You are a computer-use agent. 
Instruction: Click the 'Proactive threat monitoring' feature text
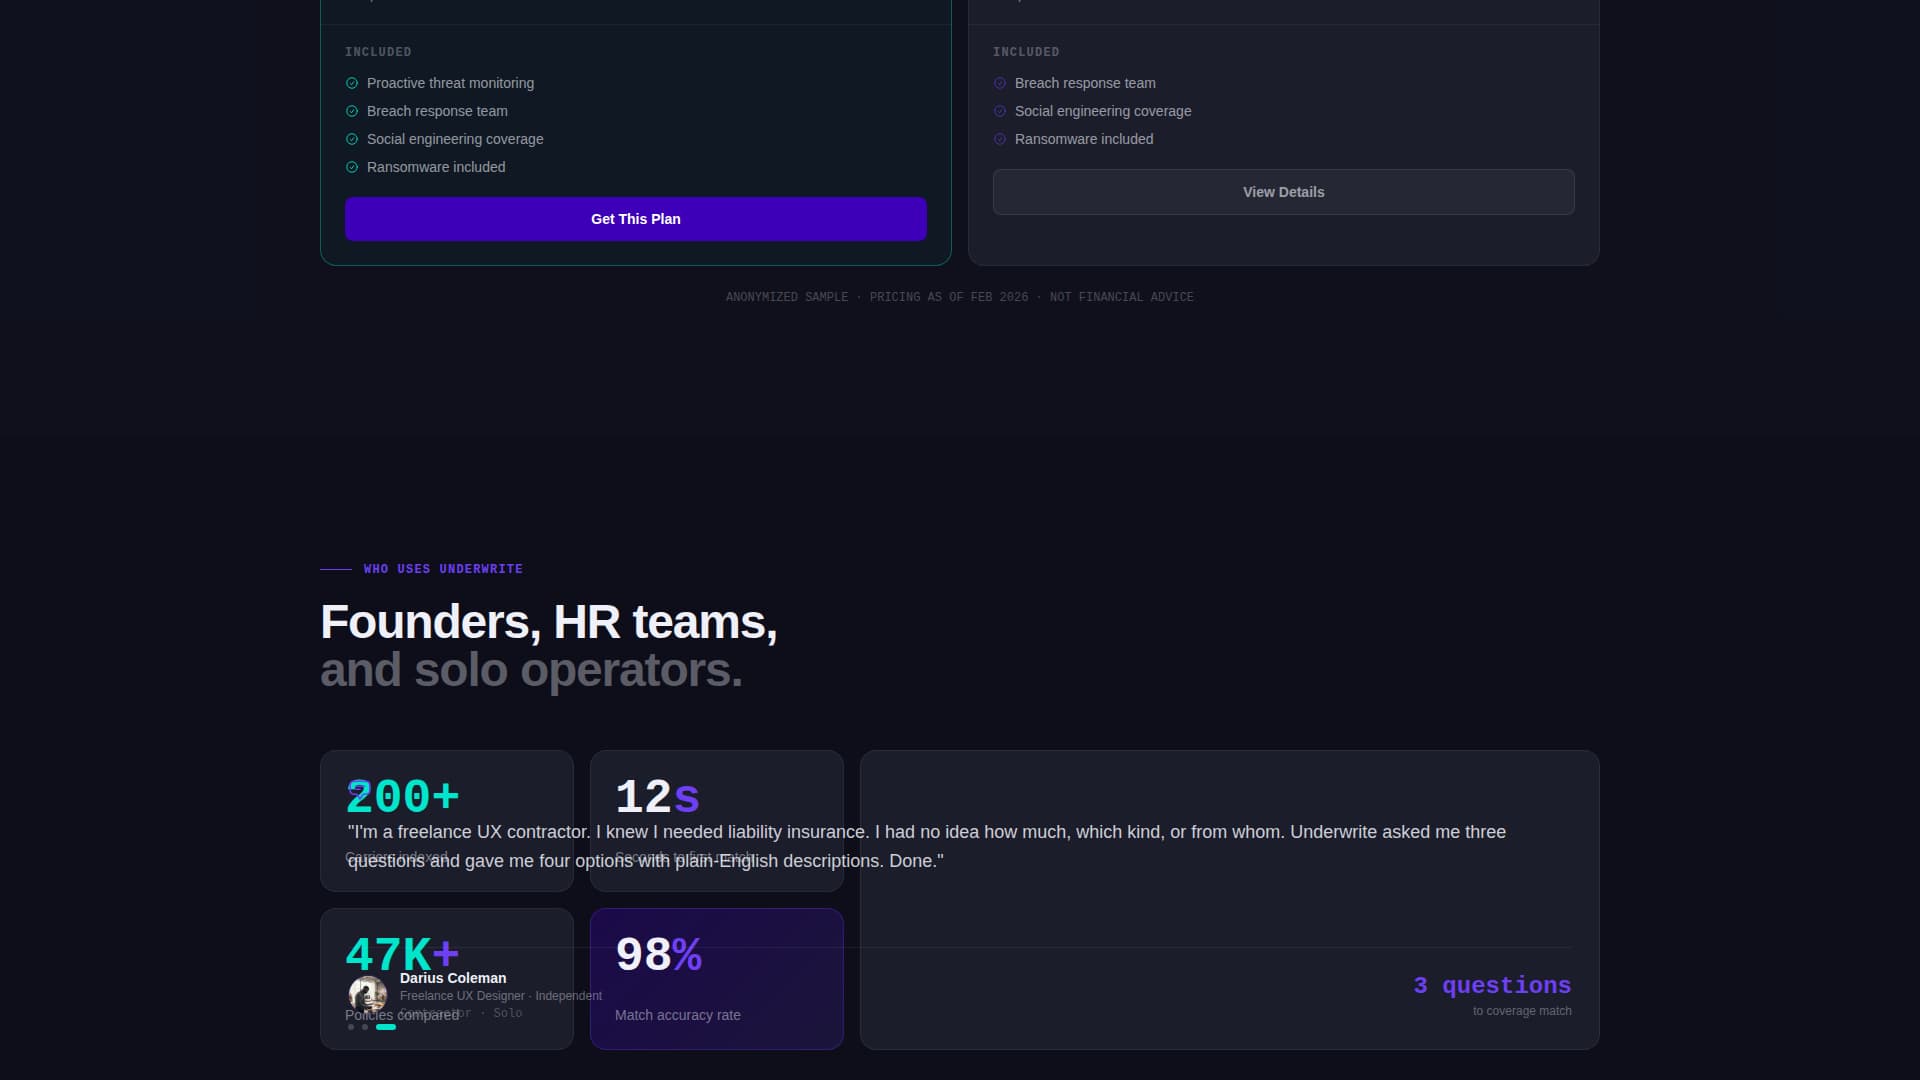450,83
